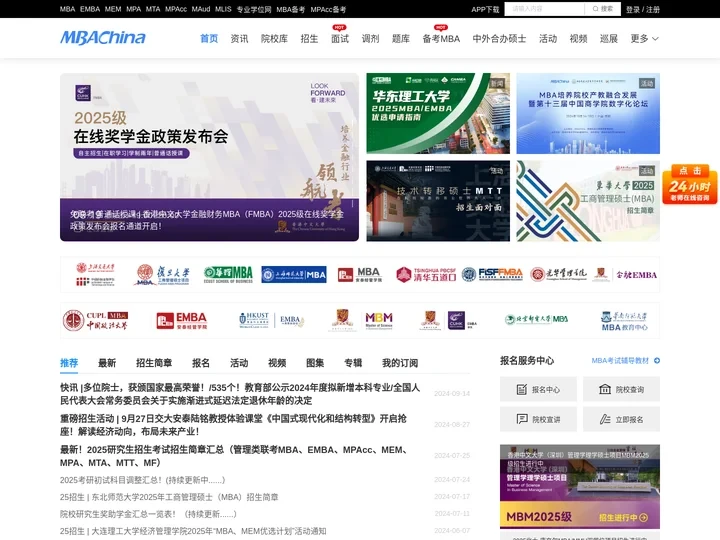Open the 重磅招生活动 9月27日交大安泰 article
Image resolution: width=720 pixels, height=540 pixels.
click(x=233, y=425)
